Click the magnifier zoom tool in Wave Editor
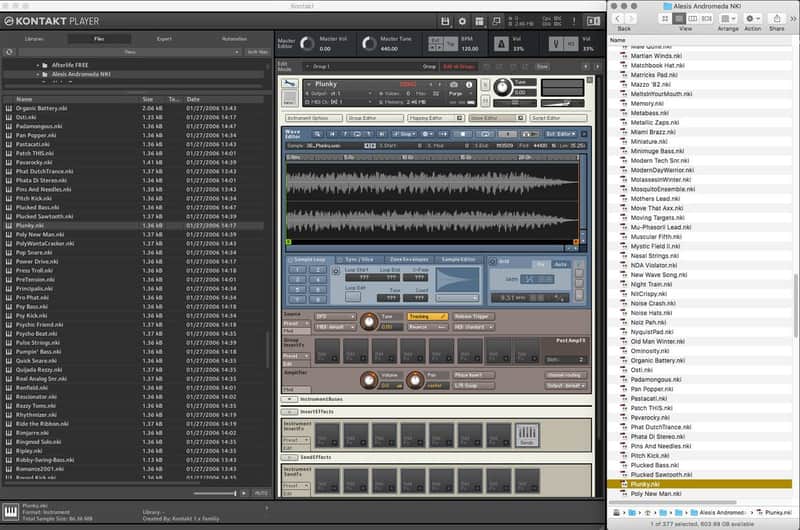This screenshot has height=530, width=800. (x=317, y=134)
